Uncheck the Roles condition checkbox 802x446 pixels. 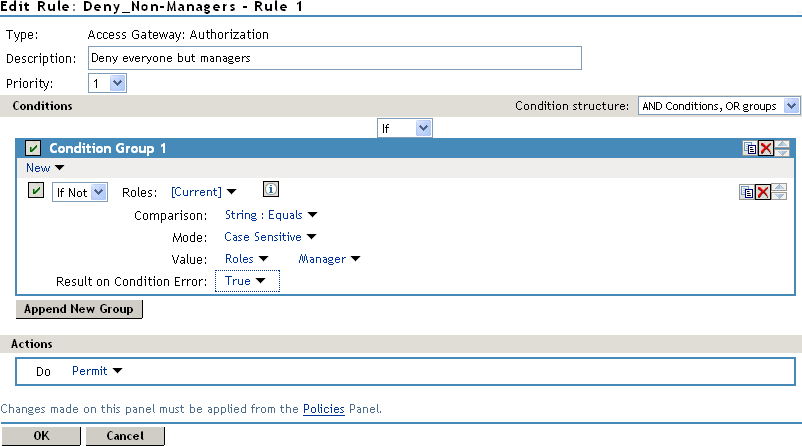36,192
